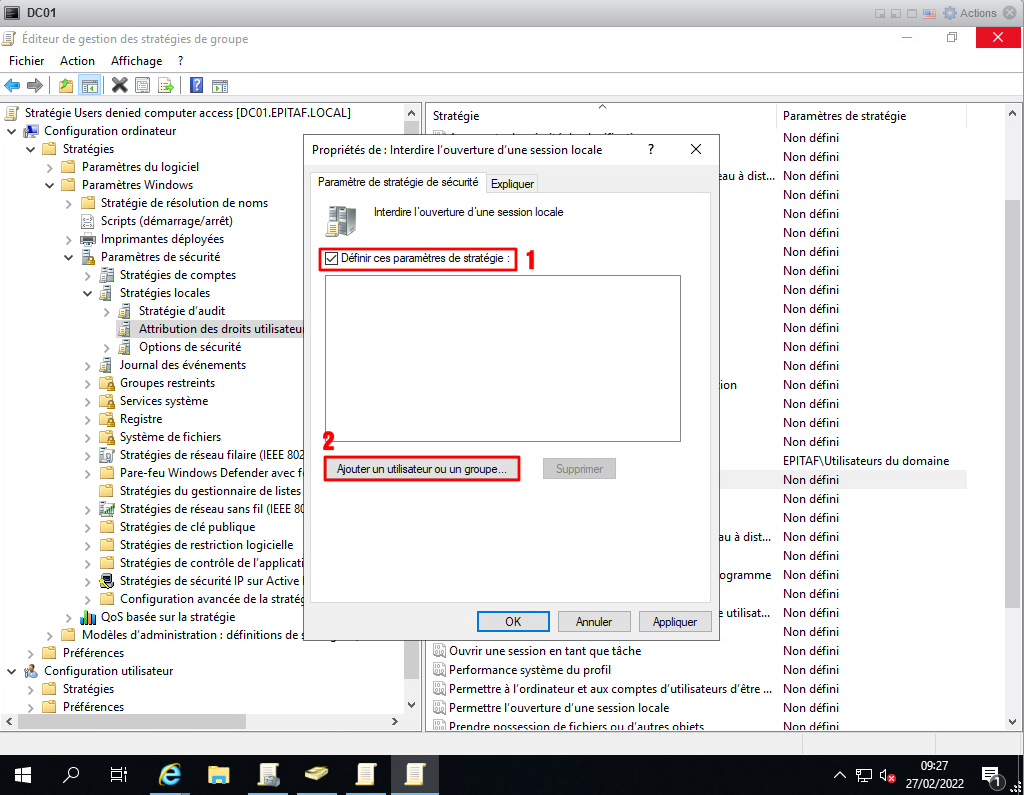Click the blue Help question mark icon
Screen dimensions: 1024x795
[196, 85]
